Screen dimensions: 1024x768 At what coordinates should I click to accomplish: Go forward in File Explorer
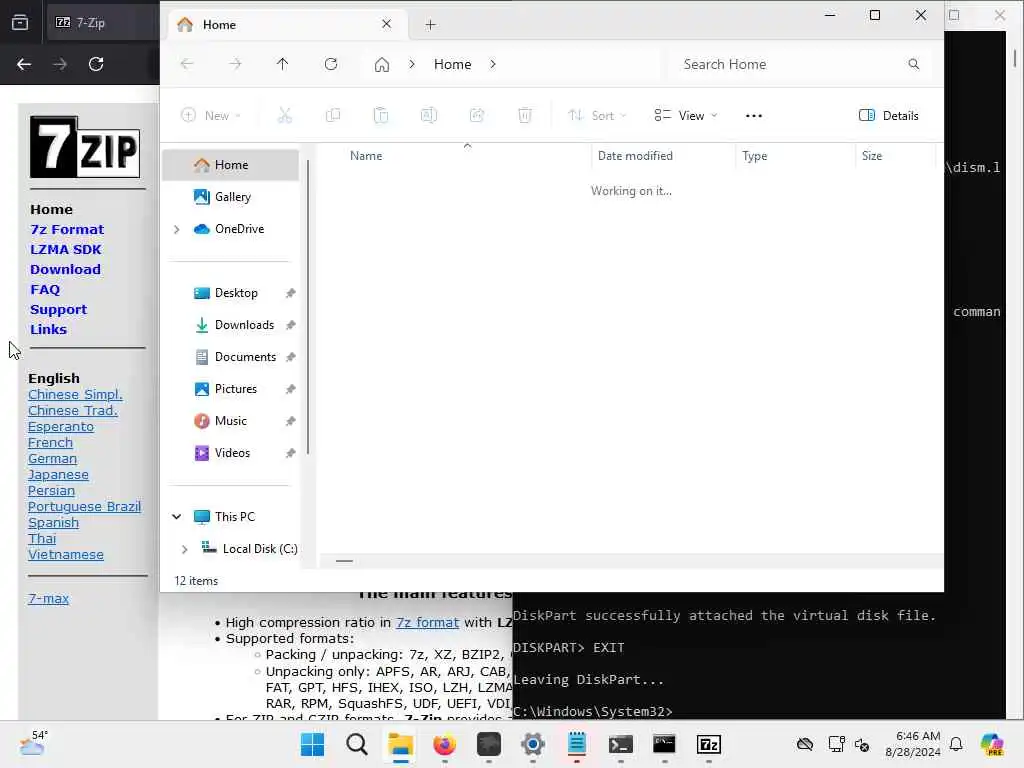pyautogui.click(x=235, y=64)
